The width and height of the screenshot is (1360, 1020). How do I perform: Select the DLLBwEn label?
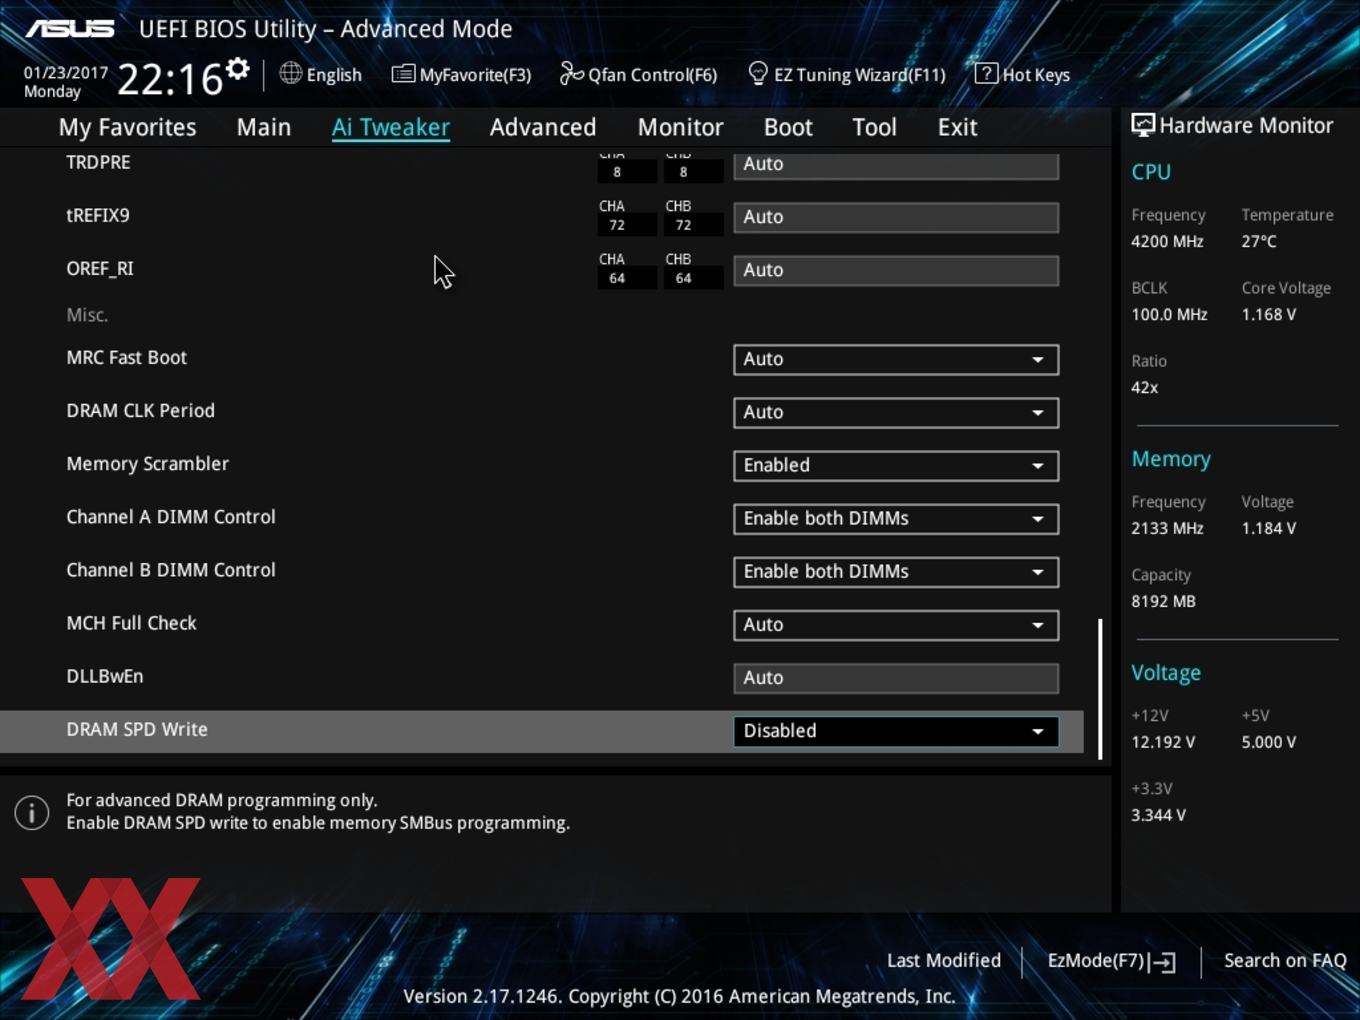[104, 676]
